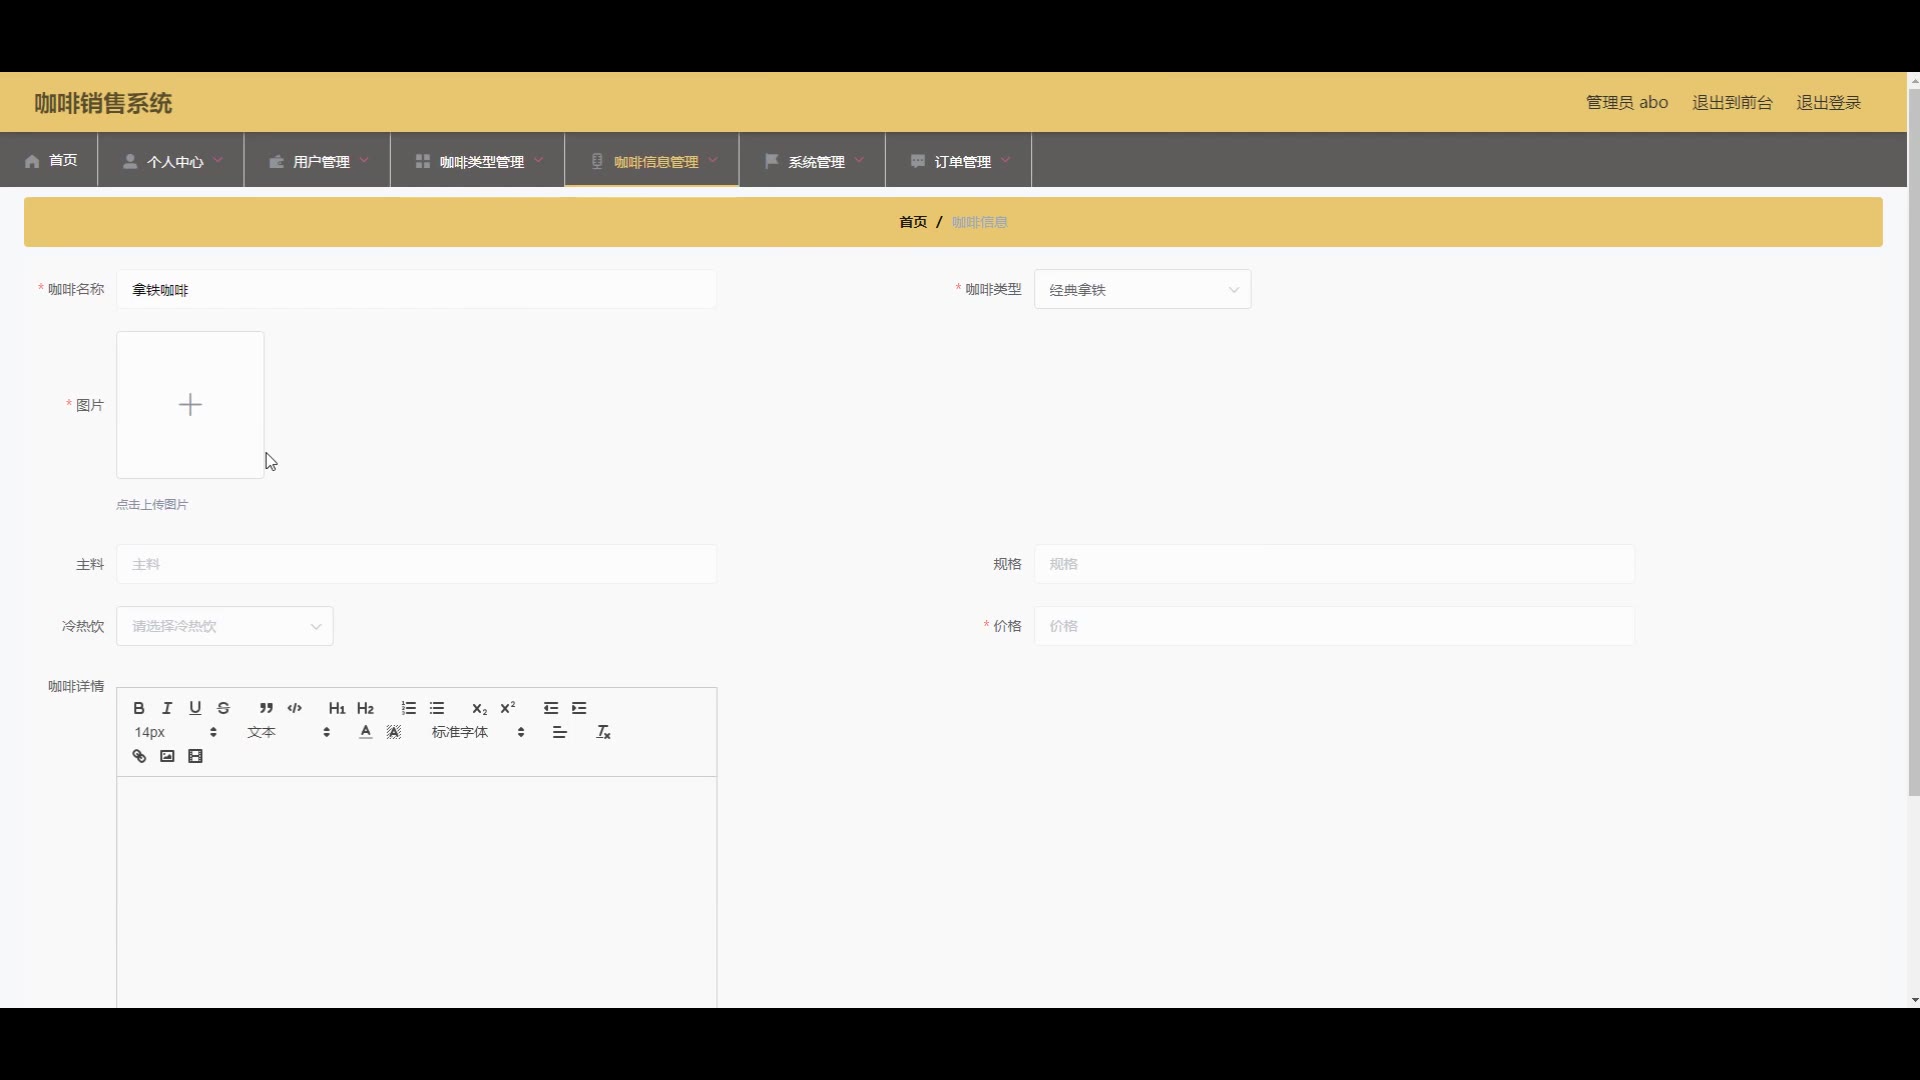Click the 退出登录 link
Viewport: 1920px width, 1080px height.
(1828, 103)
